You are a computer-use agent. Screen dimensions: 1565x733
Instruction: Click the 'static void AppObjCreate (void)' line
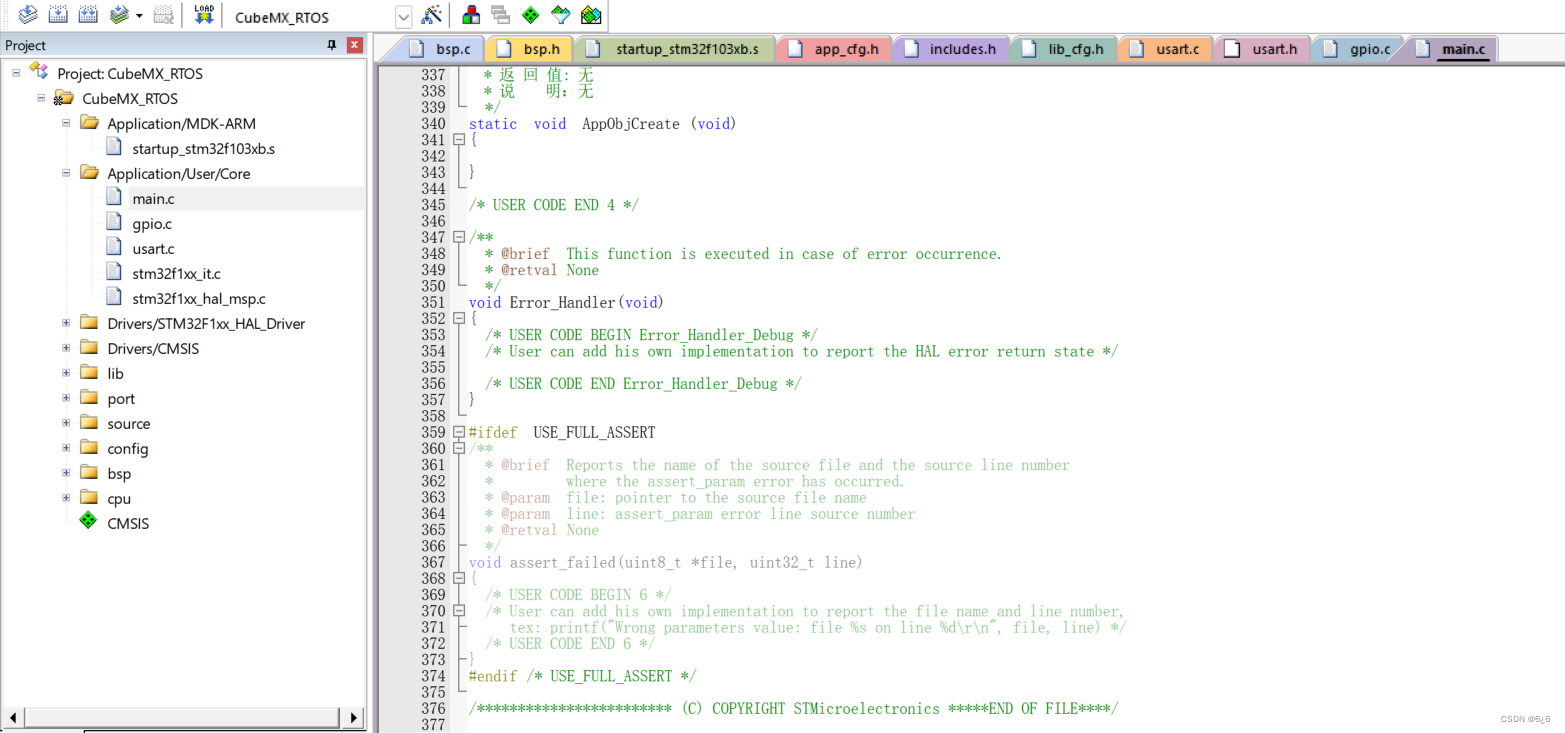tap(602, 124)
